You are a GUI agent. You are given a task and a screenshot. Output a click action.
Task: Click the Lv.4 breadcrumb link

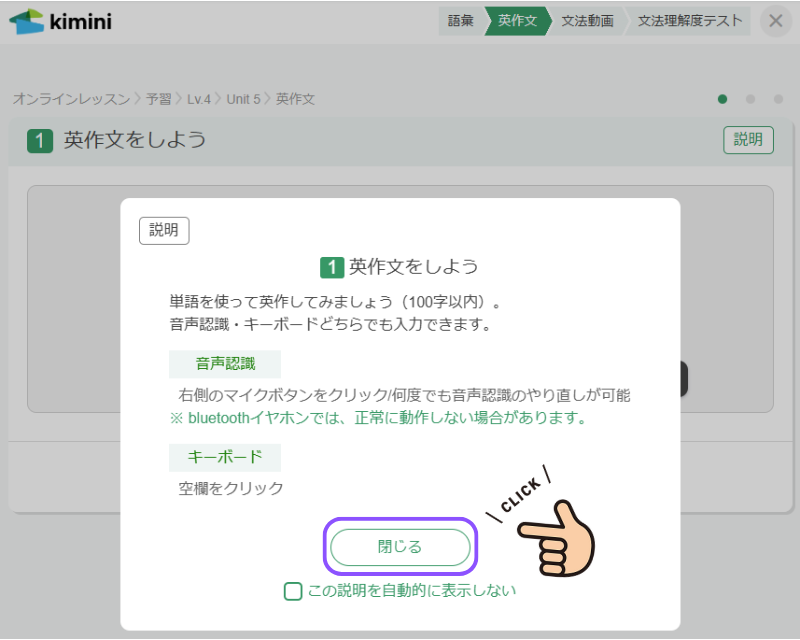tap(200, 99)
